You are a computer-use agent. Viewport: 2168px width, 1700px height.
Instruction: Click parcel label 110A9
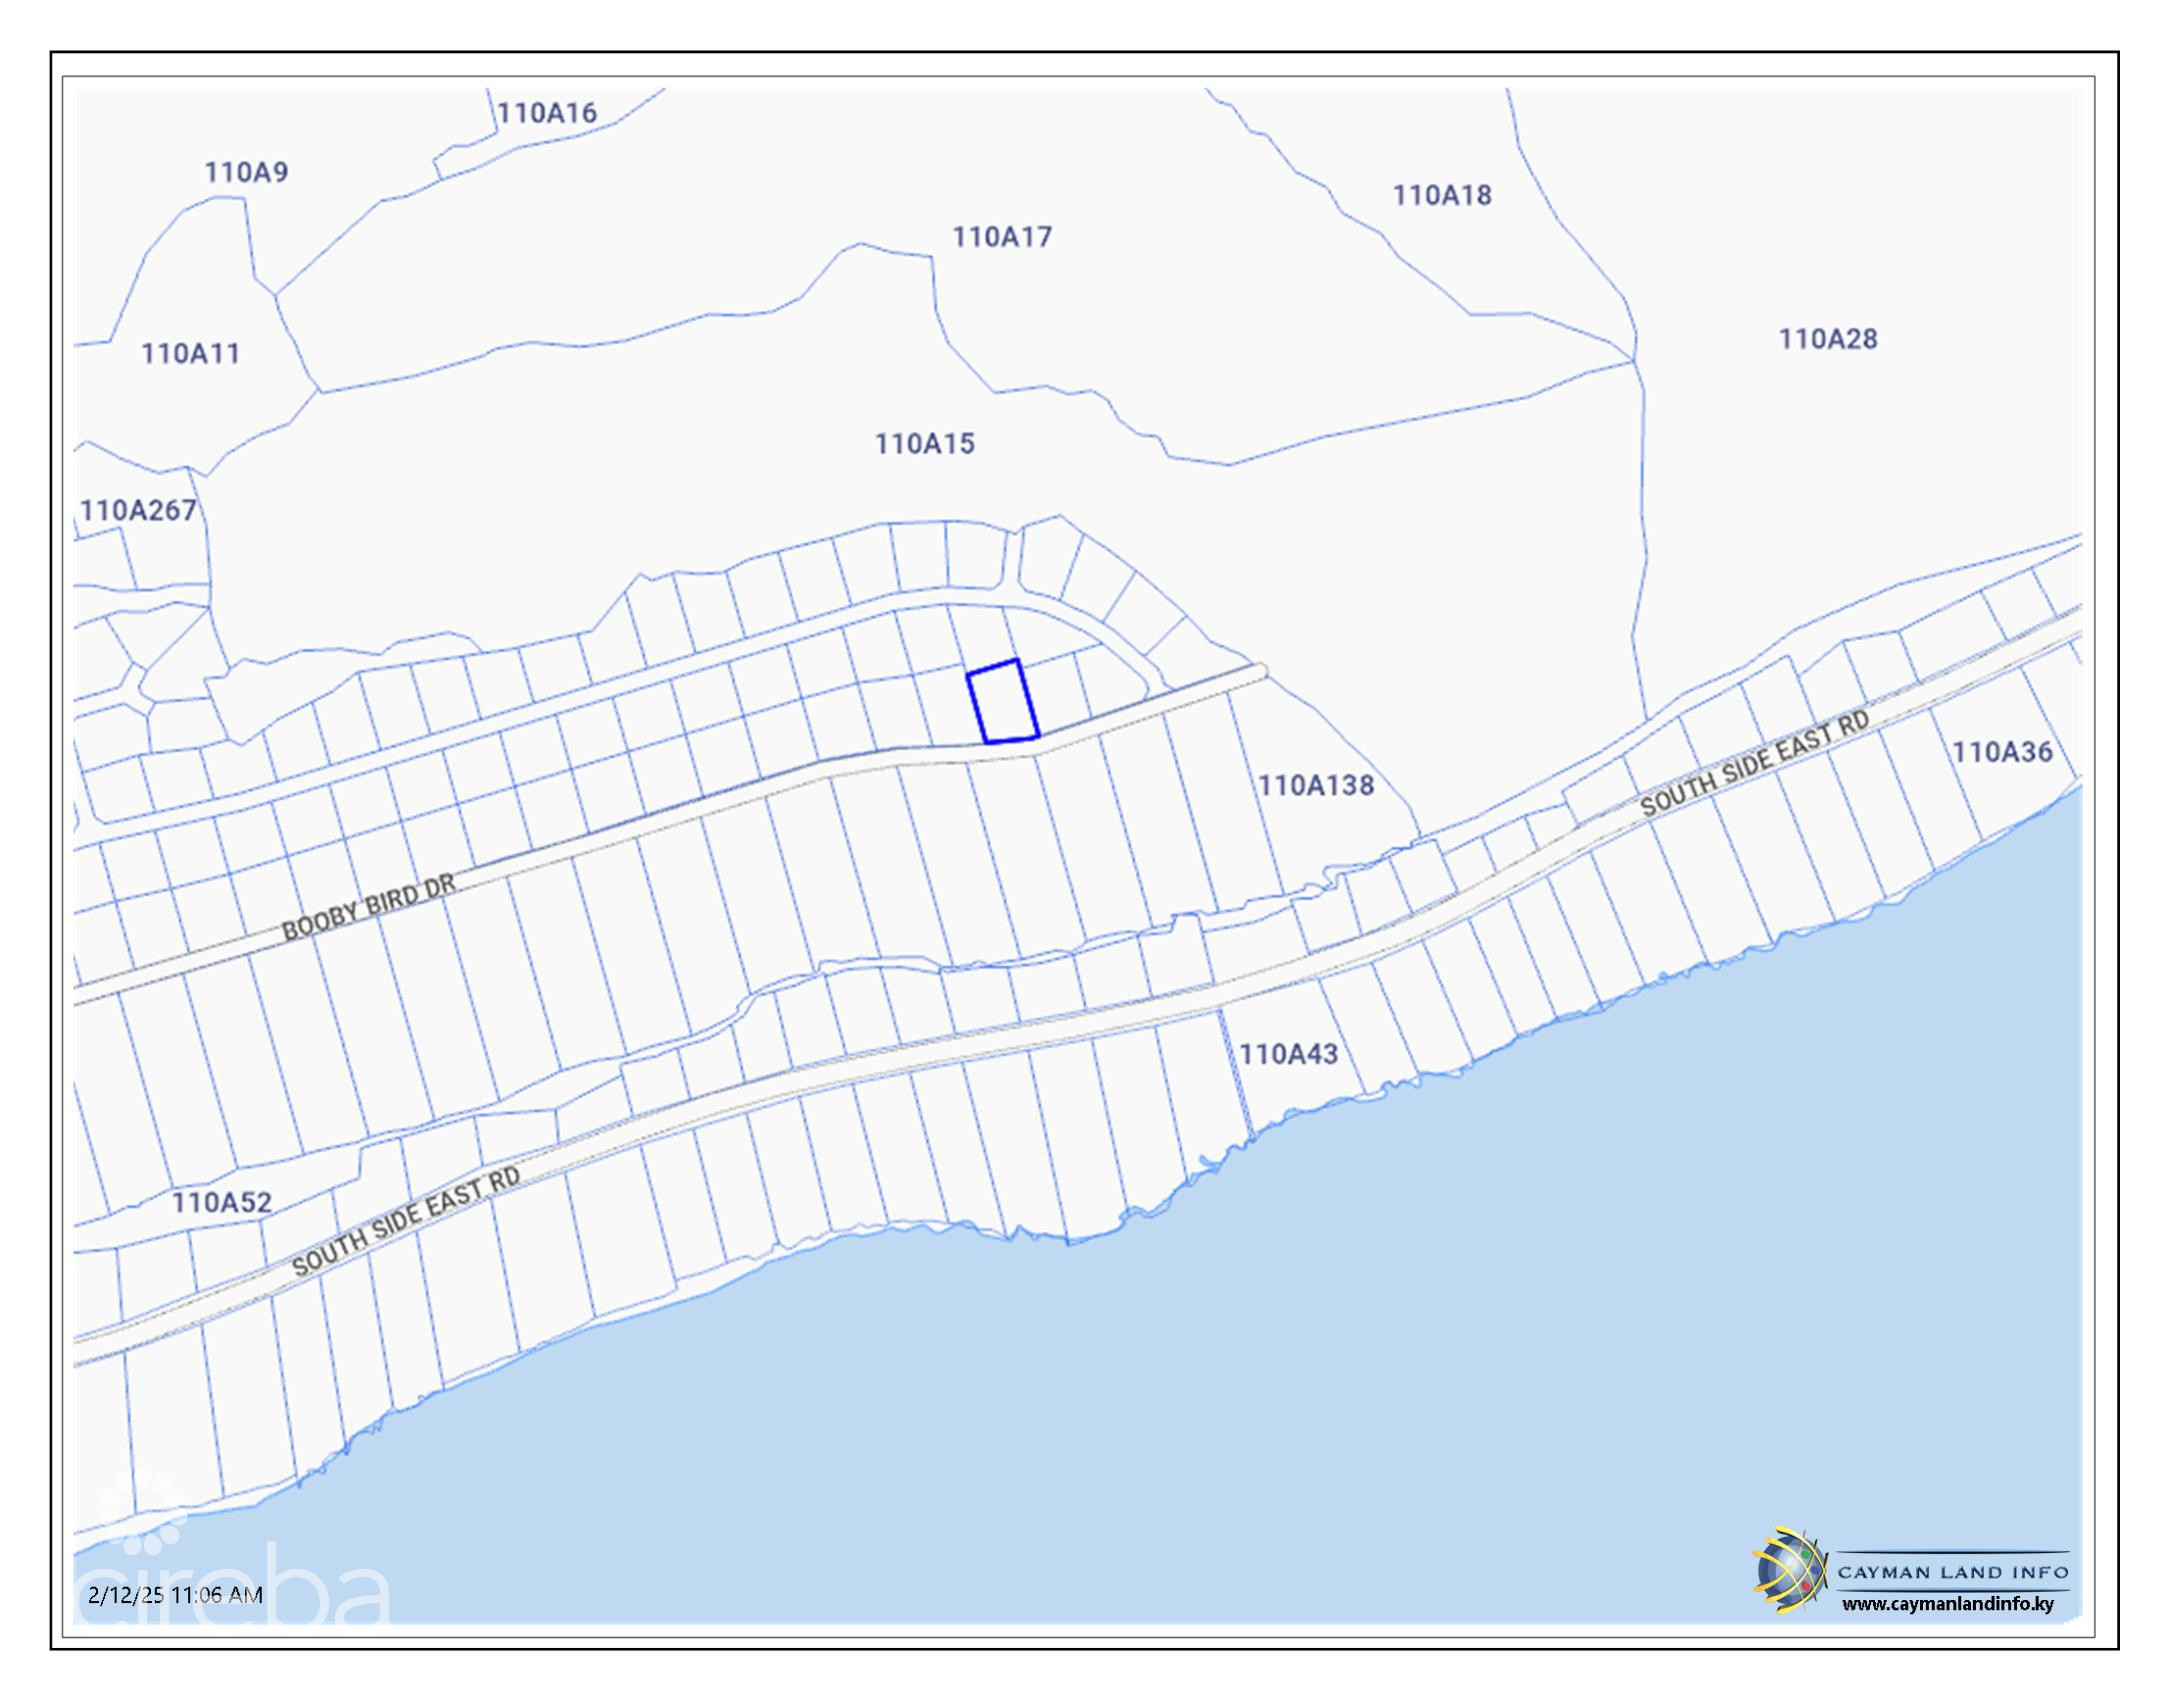[x=246, y=172]
